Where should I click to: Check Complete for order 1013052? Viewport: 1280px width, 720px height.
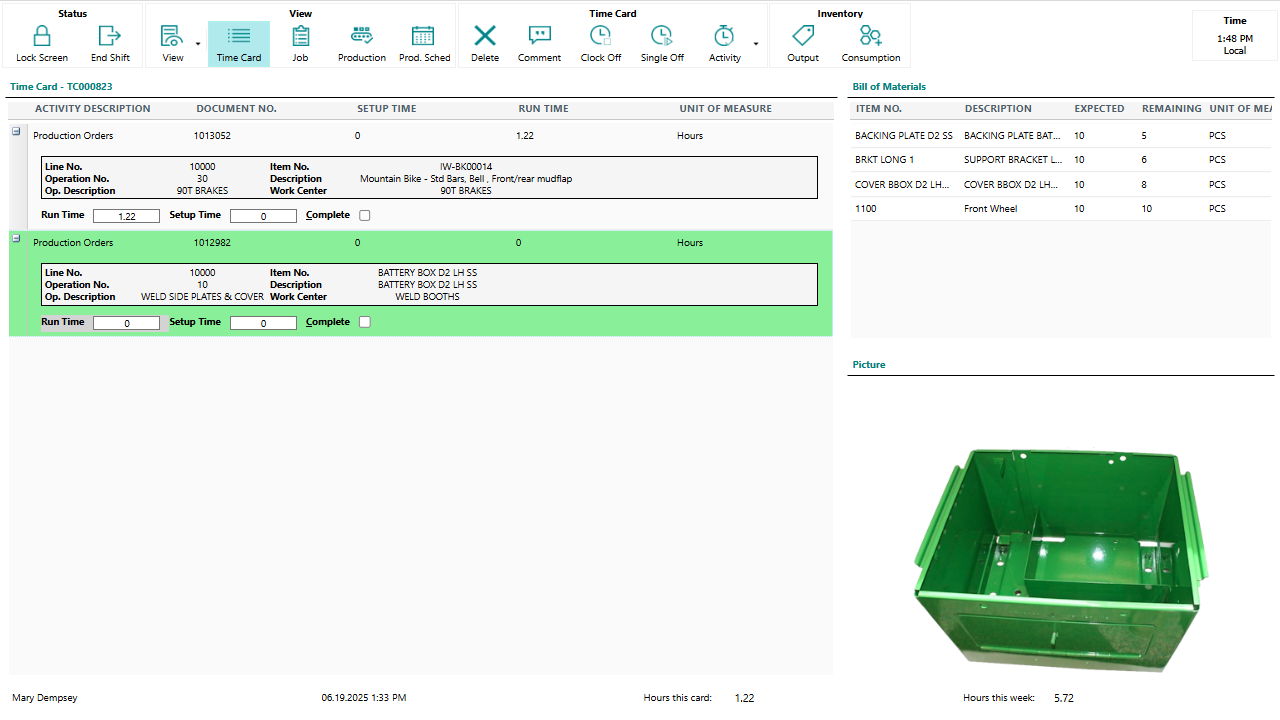click(x=365, y=215)
